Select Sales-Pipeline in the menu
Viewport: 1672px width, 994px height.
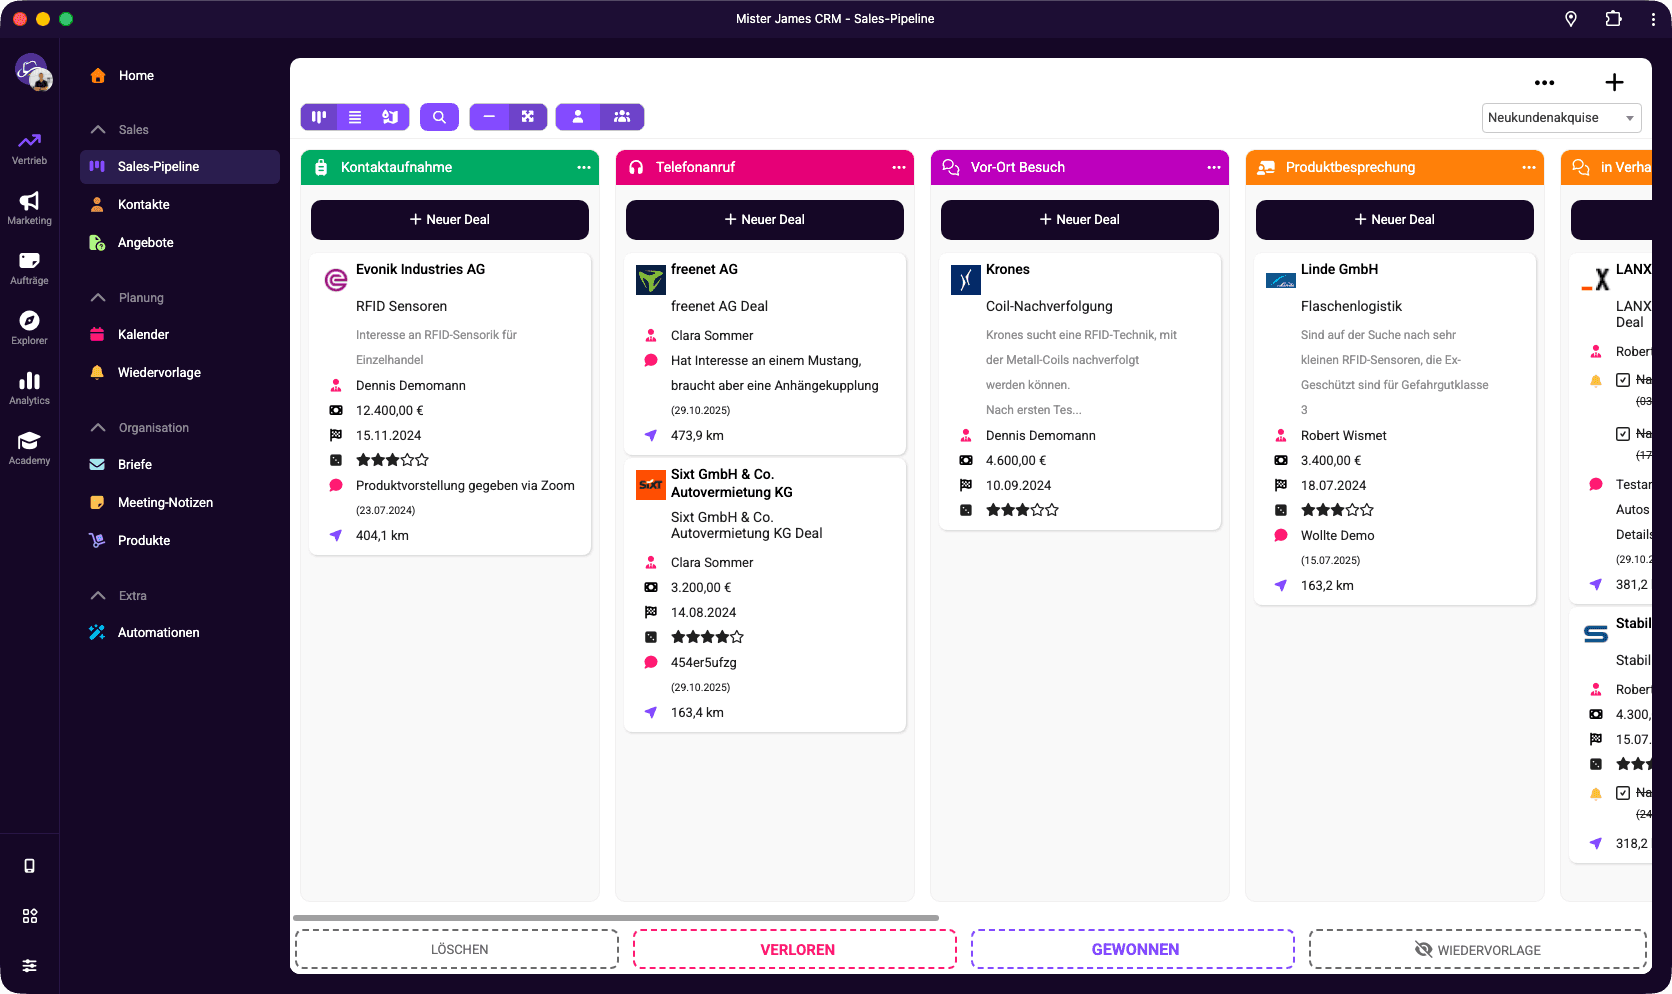[x=180, y=167]
